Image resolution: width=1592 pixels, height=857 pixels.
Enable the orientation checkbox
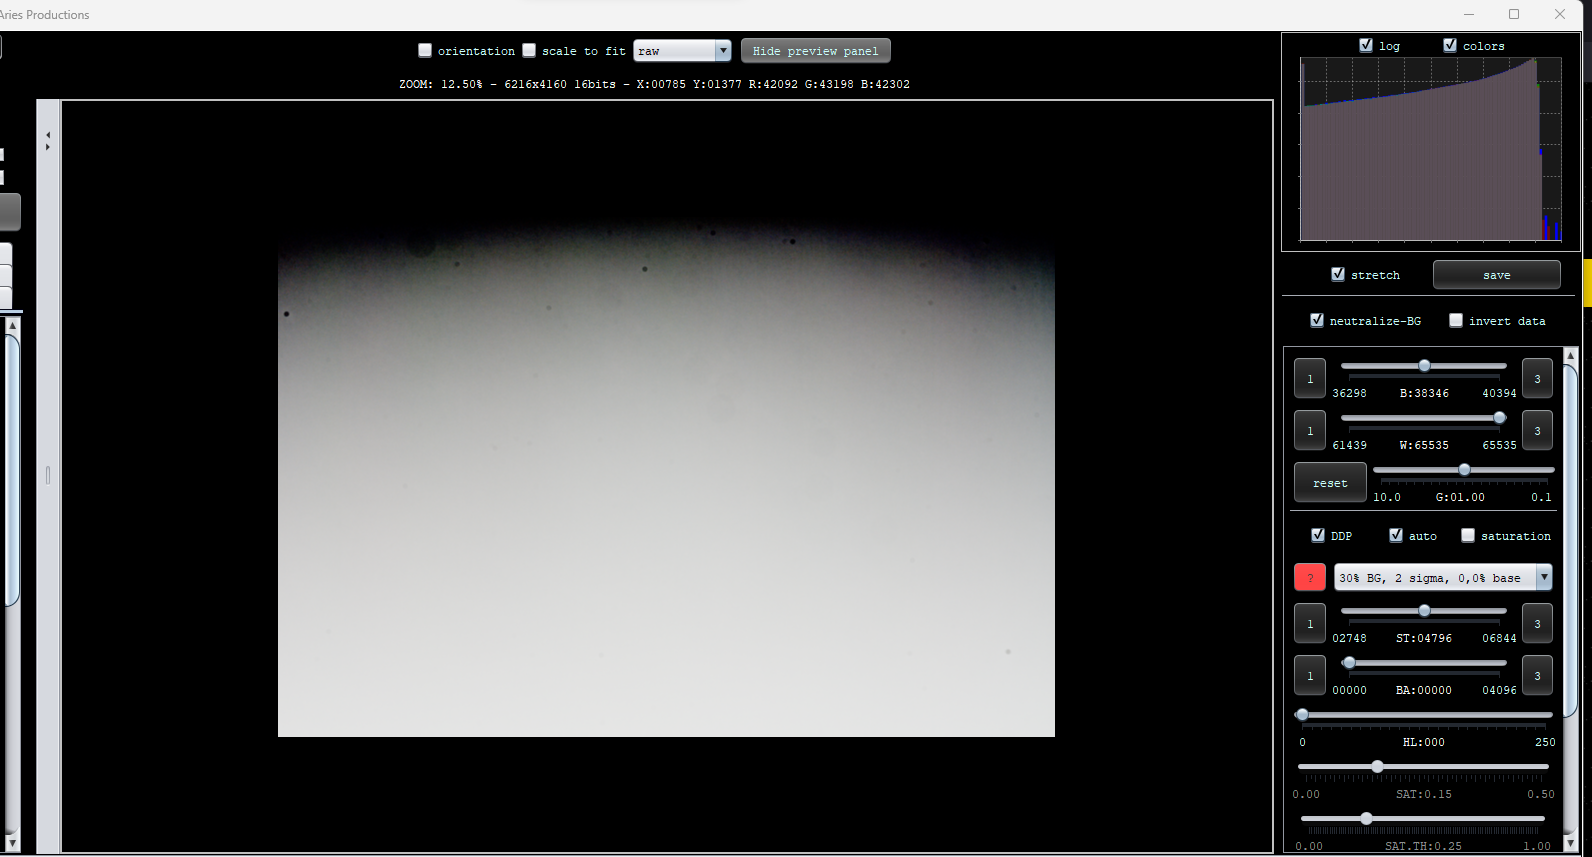[425, 50]
